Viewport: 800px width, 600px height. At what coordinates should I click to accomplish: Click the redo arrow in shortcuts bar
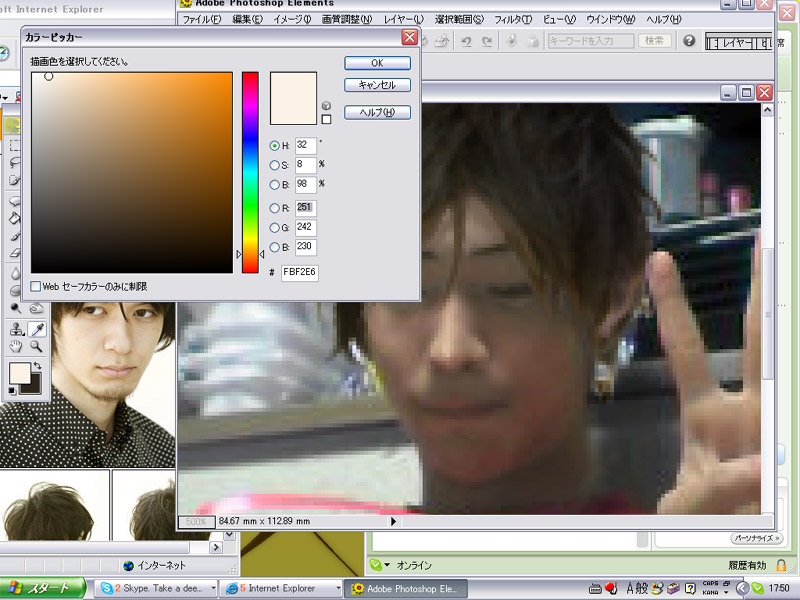point(487,41)
